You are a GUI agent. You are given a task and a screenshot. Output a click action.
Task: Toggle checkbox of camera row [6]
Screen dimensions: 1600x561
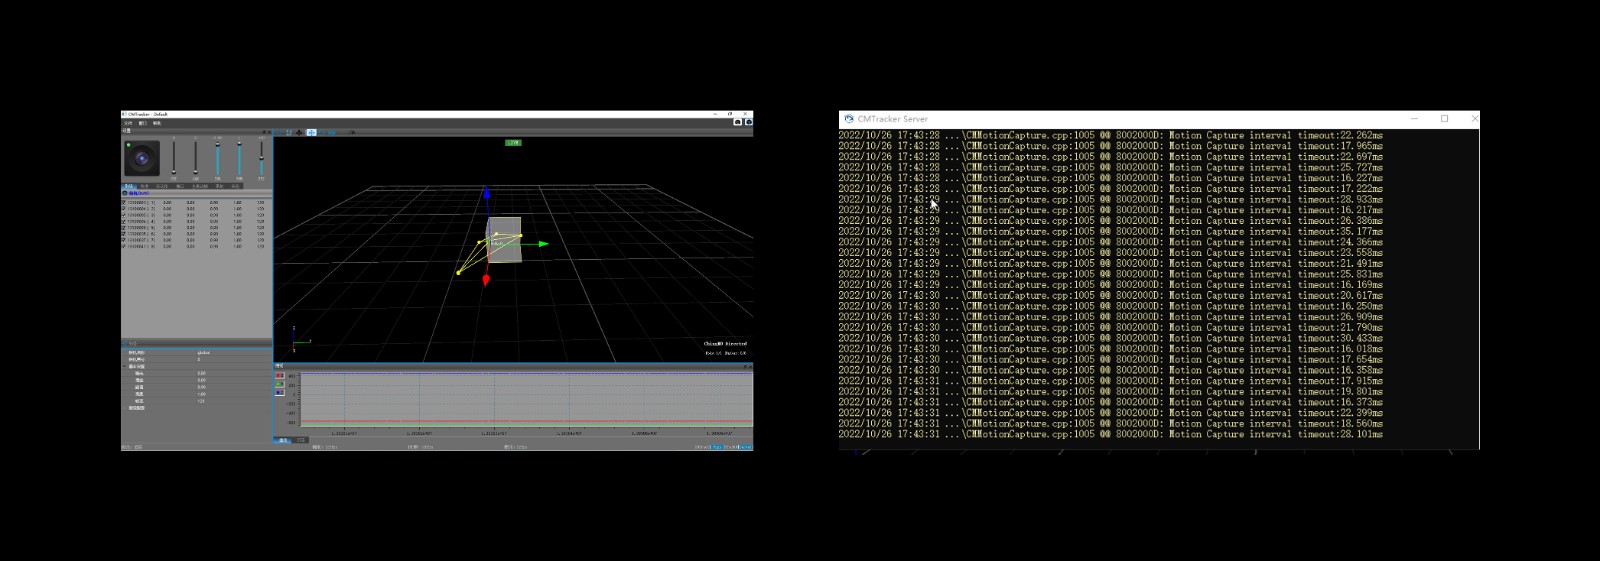pos(124,234)
